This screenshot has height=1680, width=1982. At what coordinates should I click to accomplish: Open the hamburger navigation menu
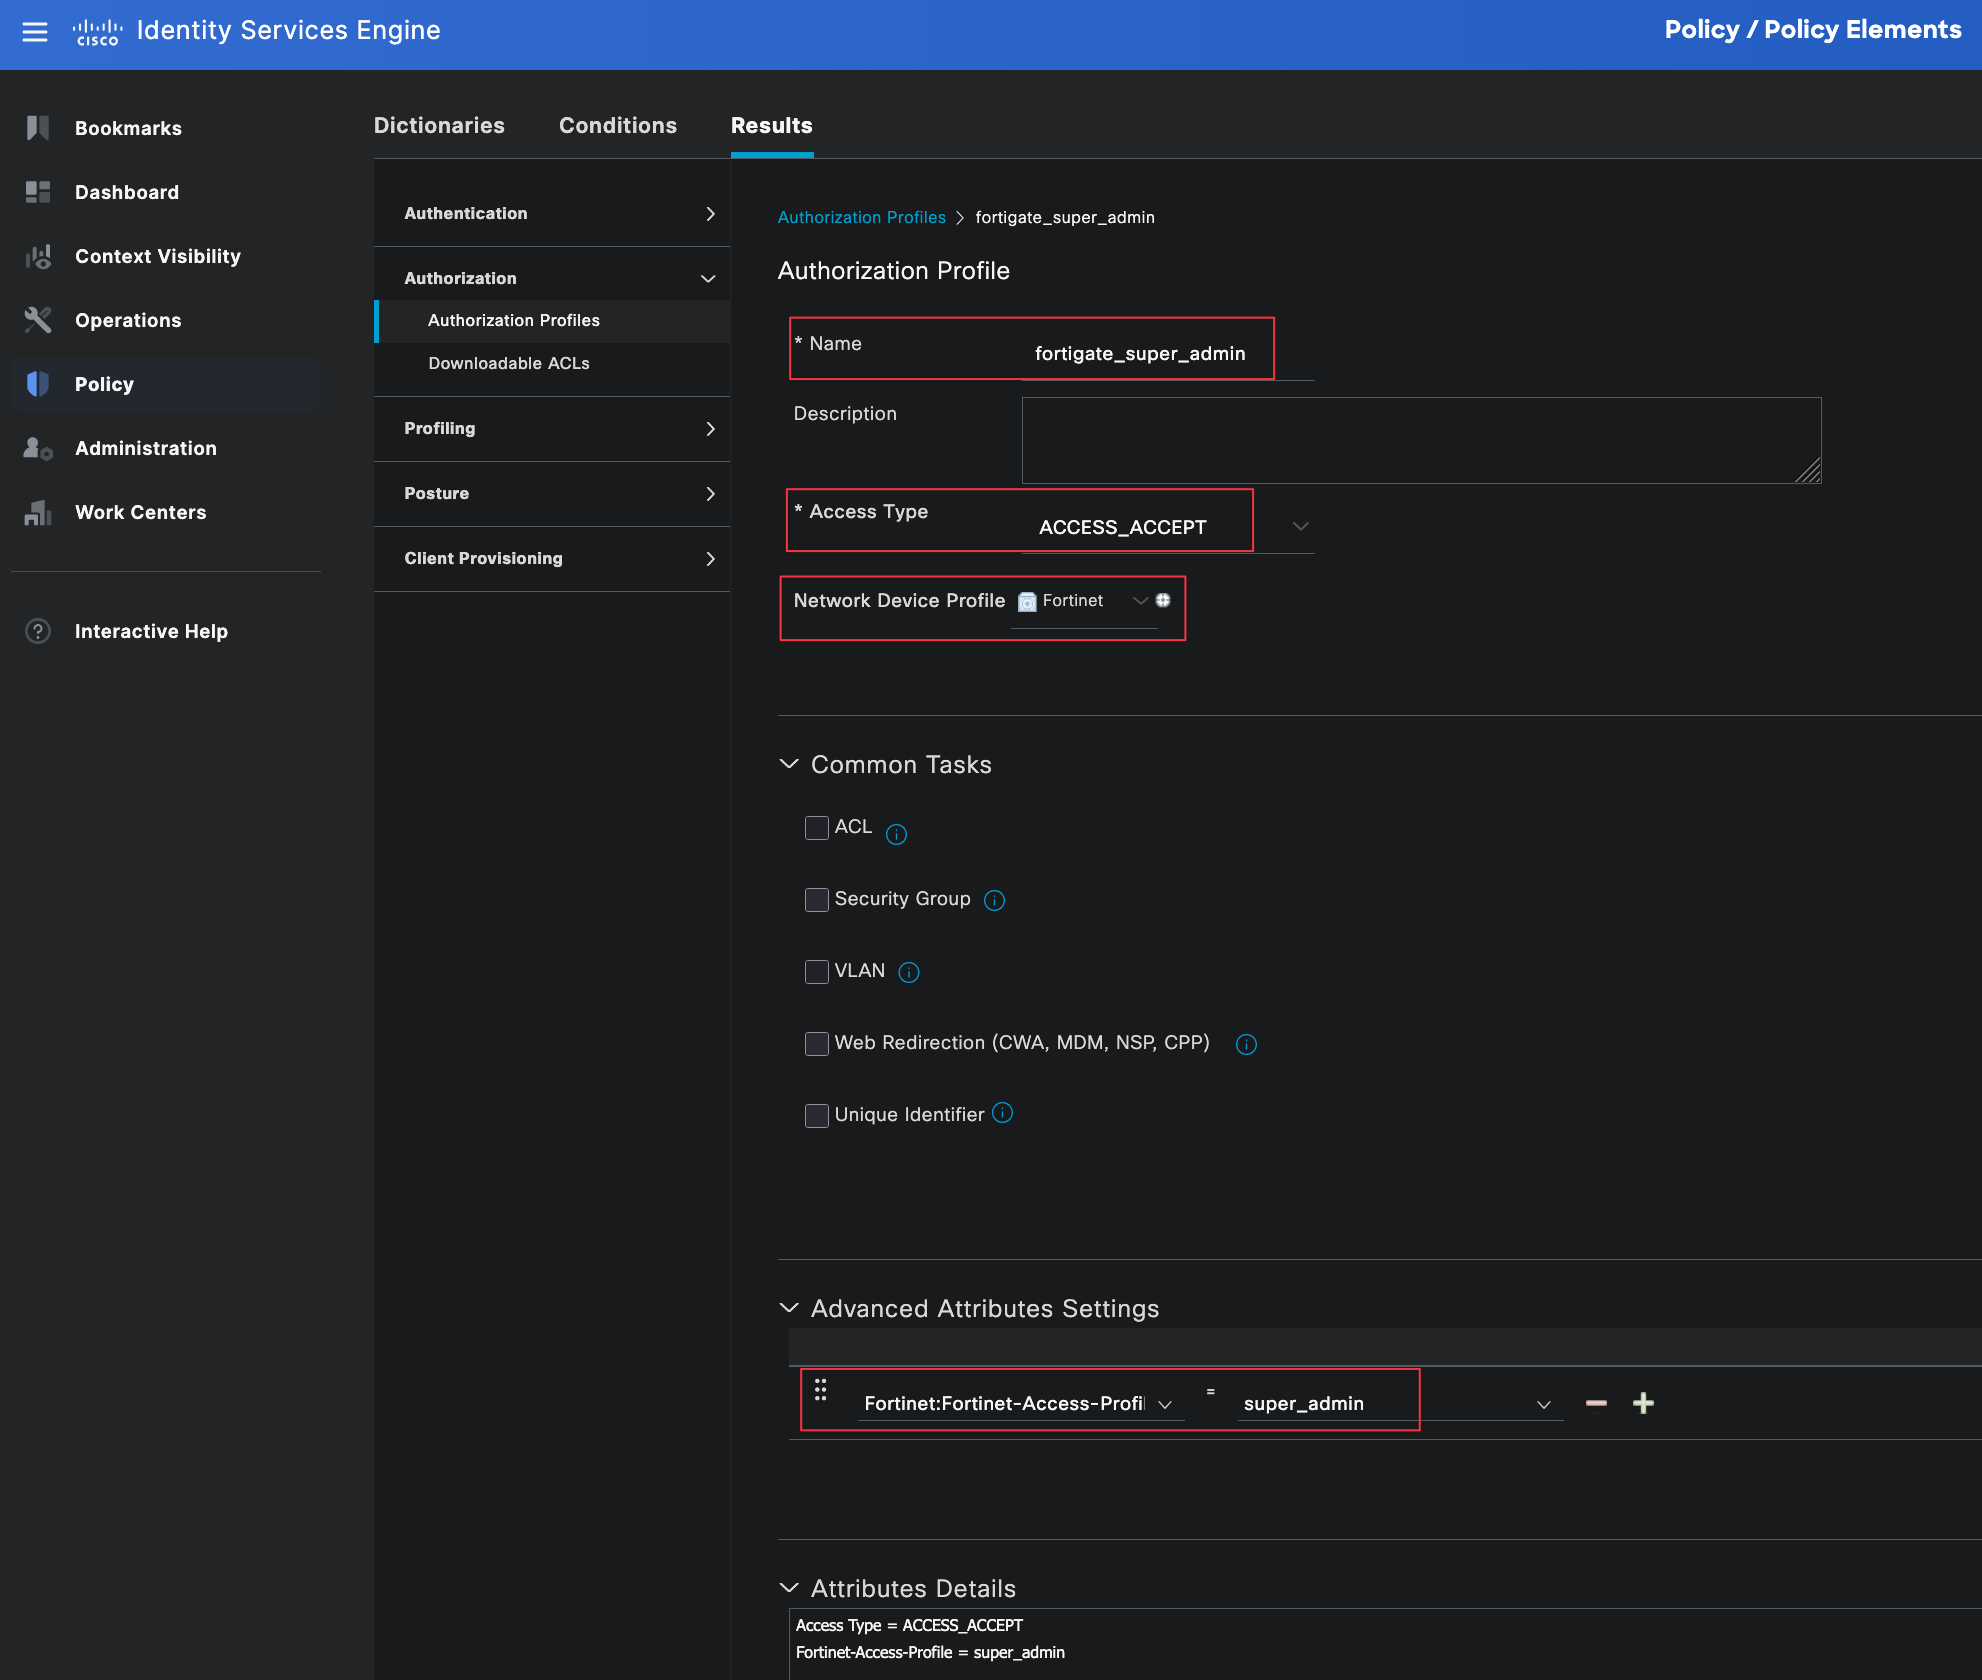pyautogui.click(x=35, y=31)
